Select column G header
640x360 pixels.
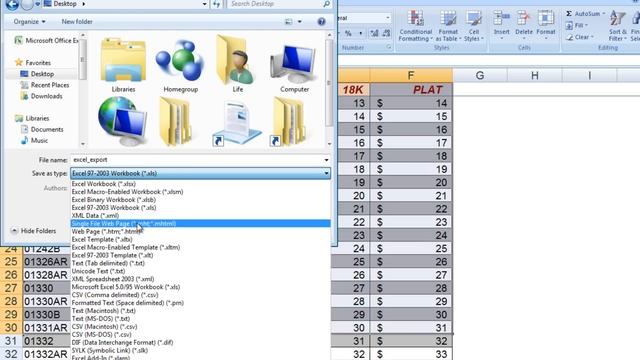point(480,75)
